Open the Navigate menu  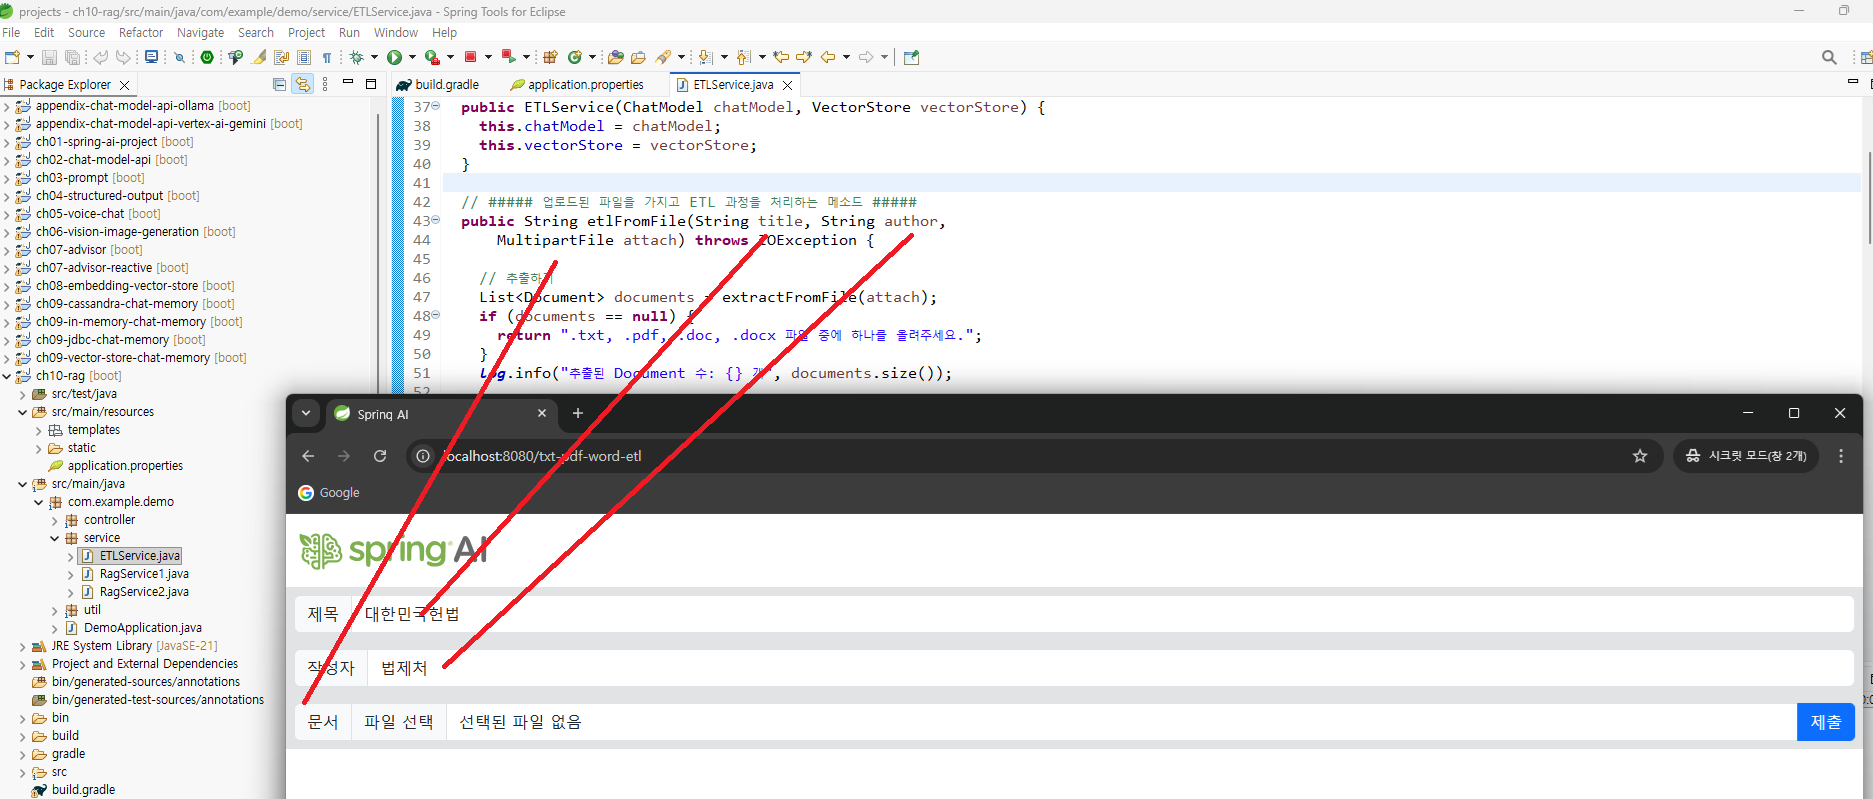(200, 32)
